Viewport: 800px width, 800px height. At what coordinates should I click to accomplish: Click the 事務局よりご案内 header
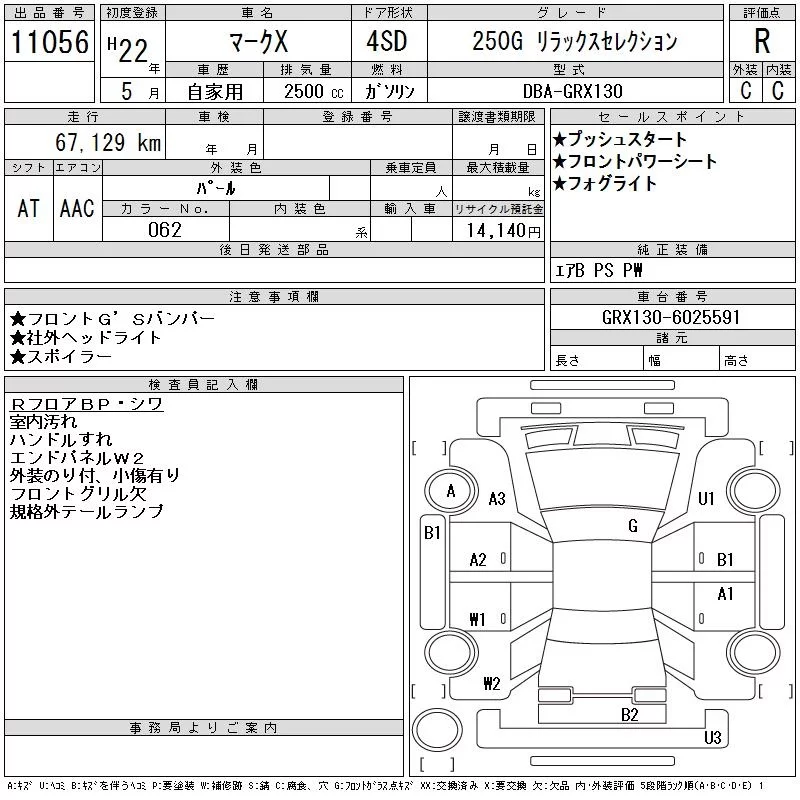204,728
